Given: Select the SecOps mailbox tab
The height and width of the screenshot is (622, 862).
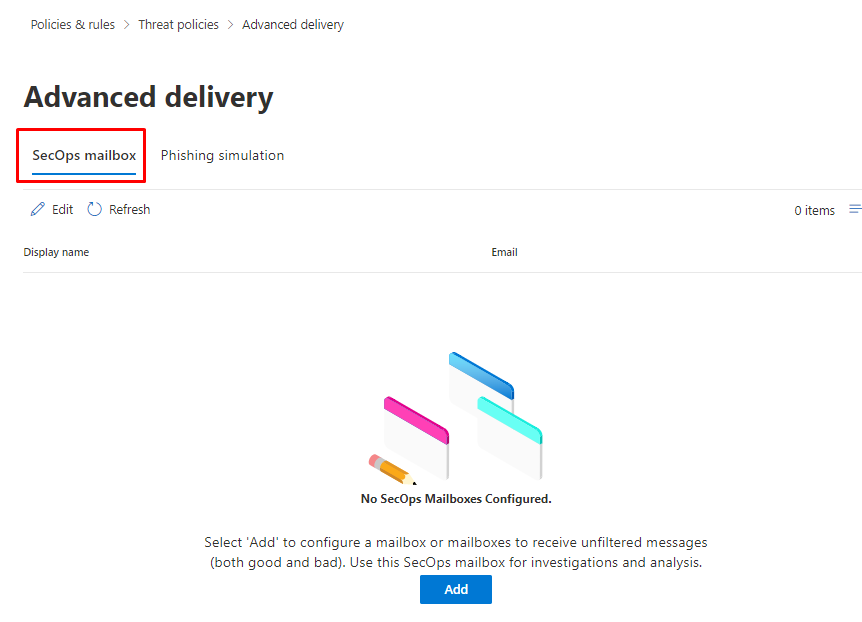Looking at the screenshot, I should click(x=84, y=156).
